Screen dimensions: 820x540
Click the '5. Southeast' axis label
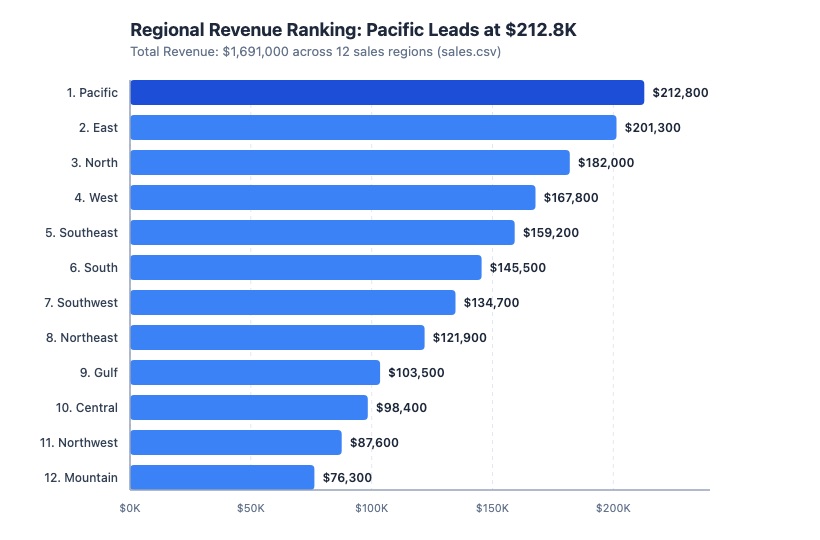[82, 233]
